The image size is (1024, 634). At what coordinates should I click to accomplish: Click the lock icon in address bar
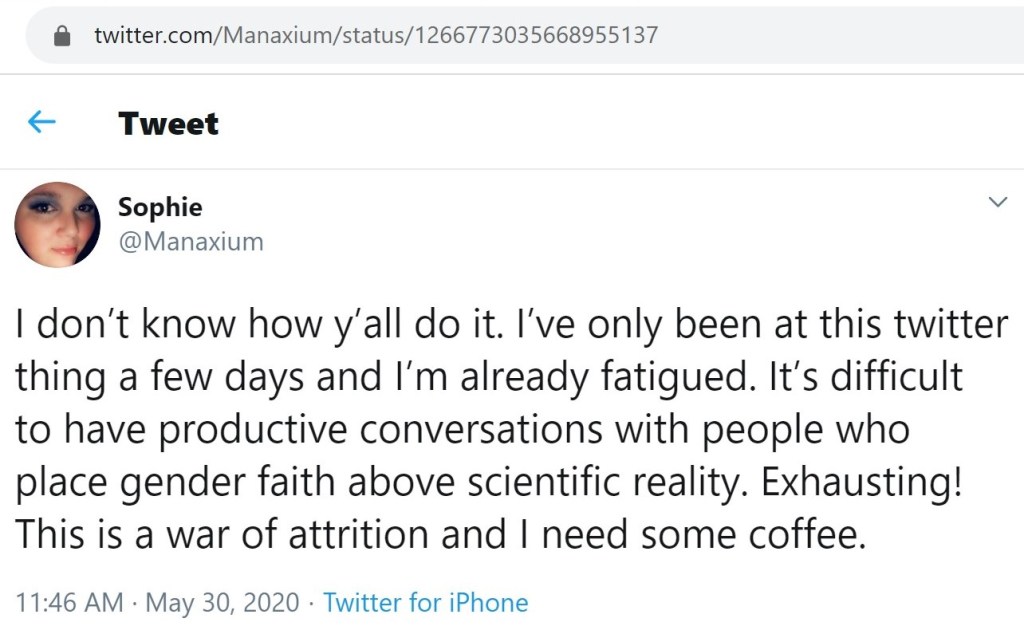pyautogui.click(x=63, y=36)
